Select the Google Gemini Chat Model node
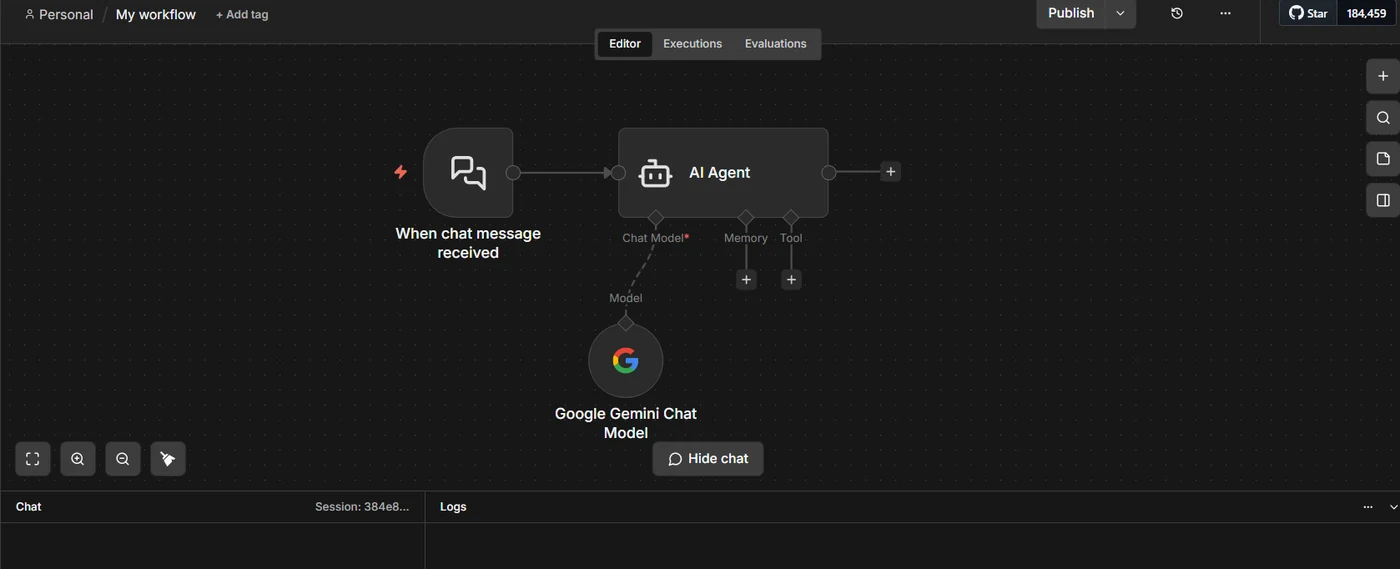The image size is (1400, 569). tap(625, 360)
